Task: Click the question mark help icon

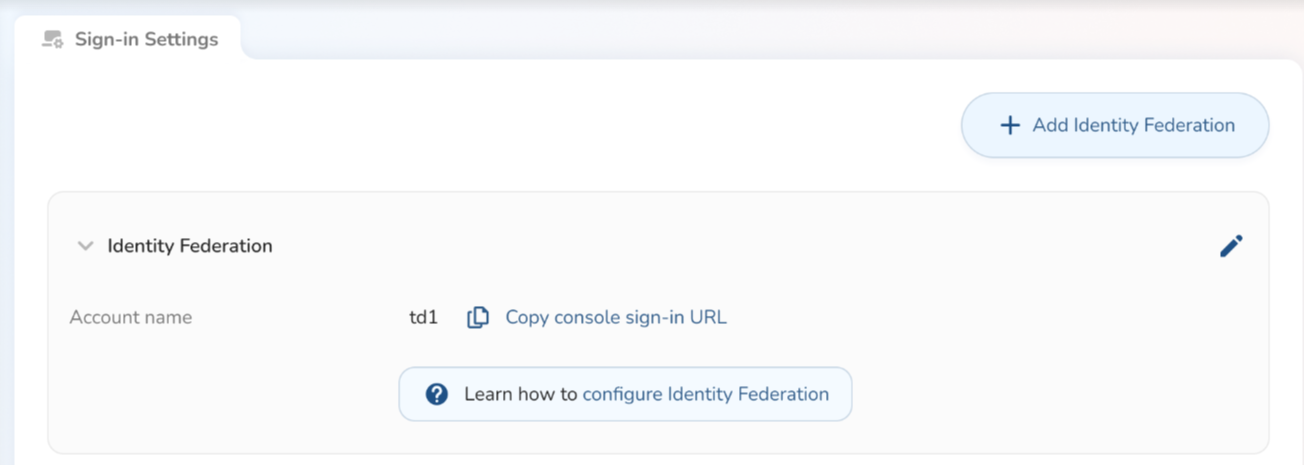Action: point(436,394)
